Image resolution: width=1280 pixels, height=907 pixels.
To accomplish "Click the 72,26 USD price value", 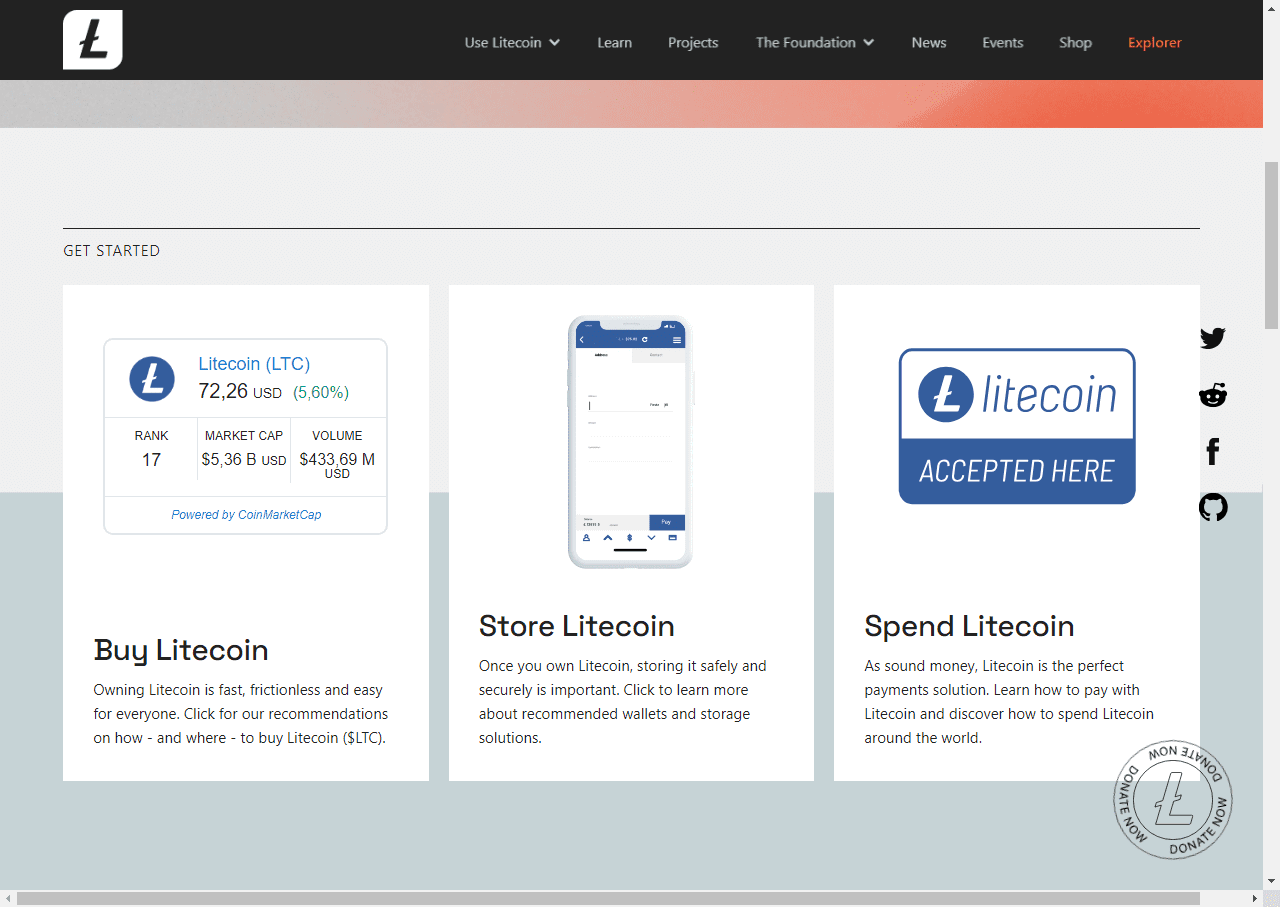I will [240, 392].
